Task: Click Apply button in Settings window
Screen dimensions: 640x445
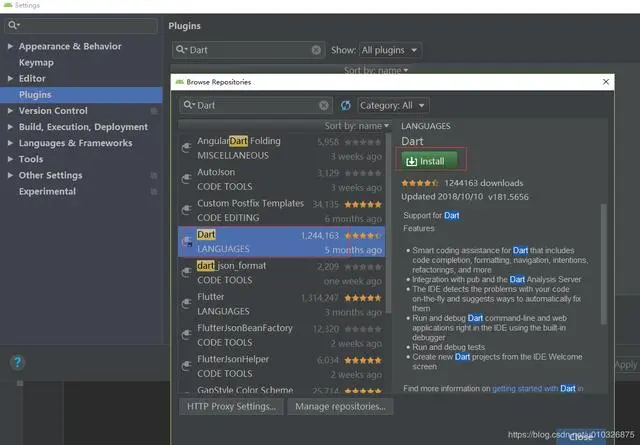Action: click(625, 365)
